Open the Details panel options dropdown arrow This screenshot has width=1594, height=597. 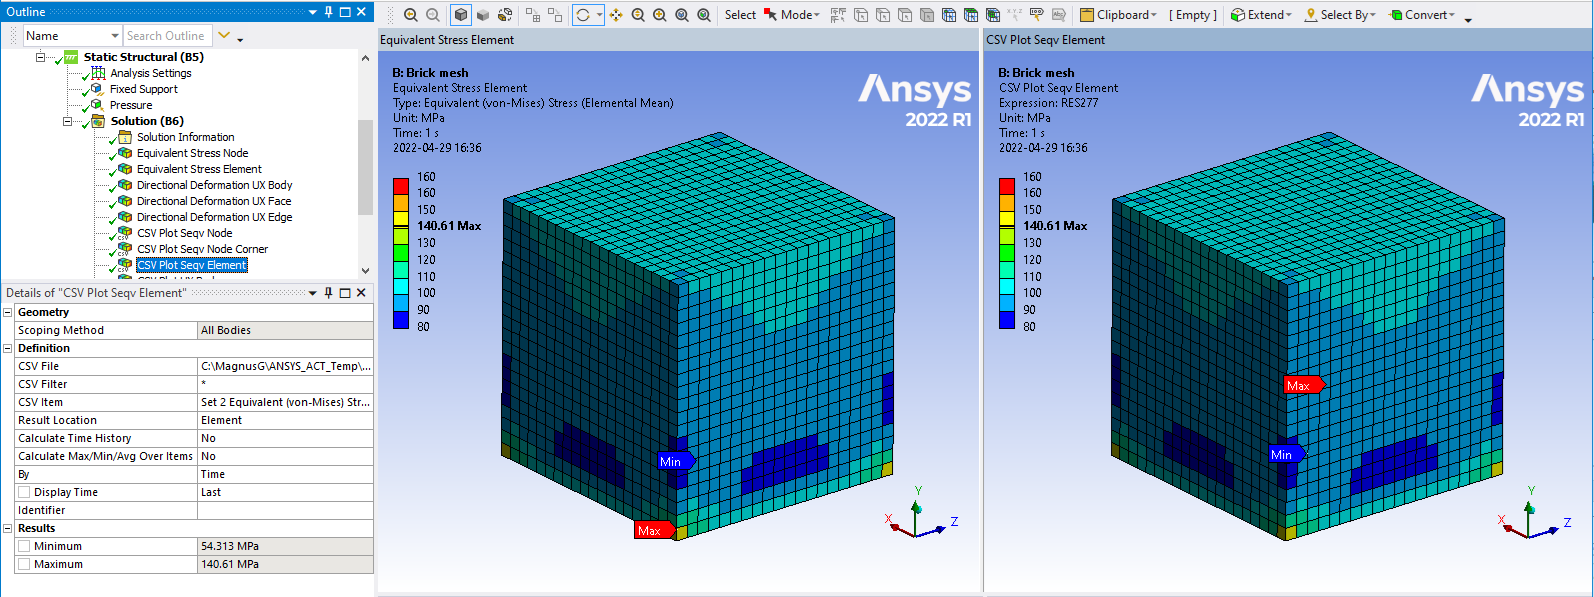click(x=313, y=293)
